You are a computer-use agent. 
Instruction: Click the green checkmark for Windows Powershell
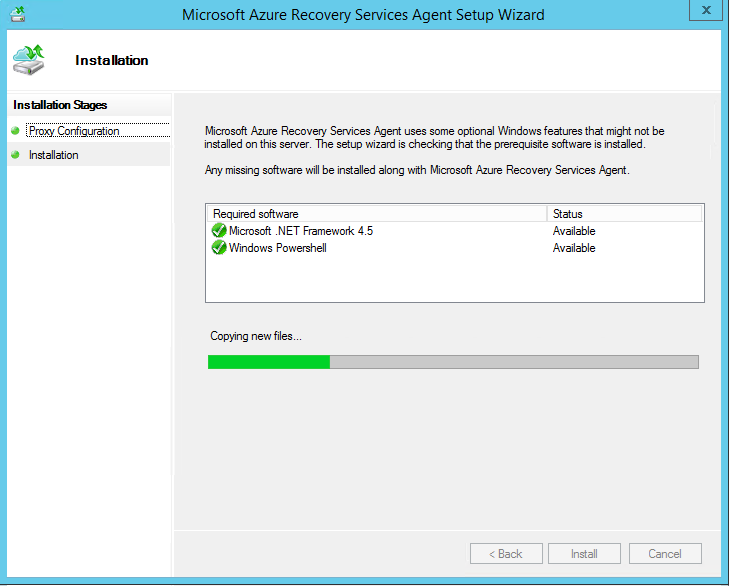[x=219, y=248]
